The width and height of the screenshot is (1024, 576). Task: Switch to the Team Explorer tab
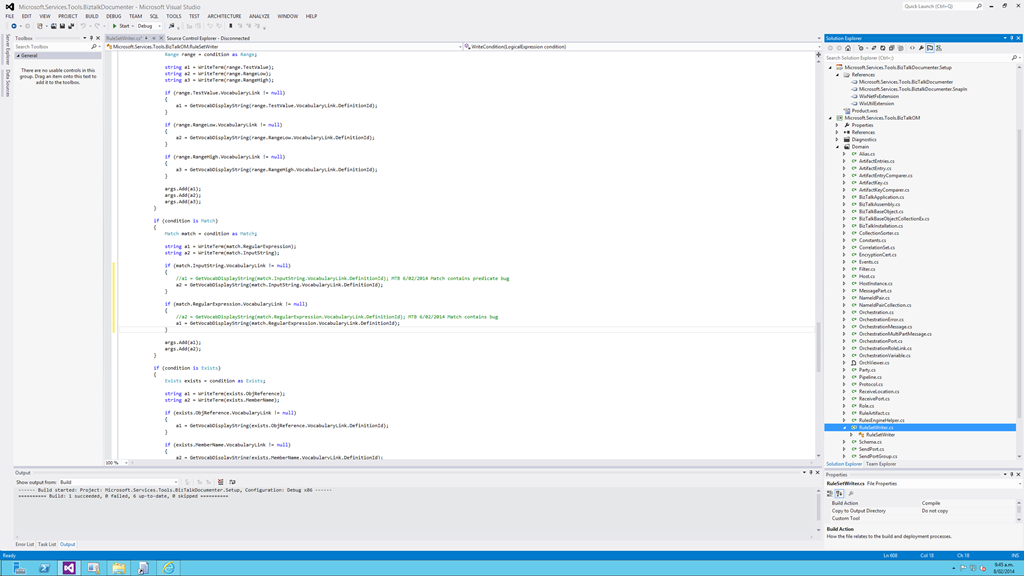click(881, 464)
